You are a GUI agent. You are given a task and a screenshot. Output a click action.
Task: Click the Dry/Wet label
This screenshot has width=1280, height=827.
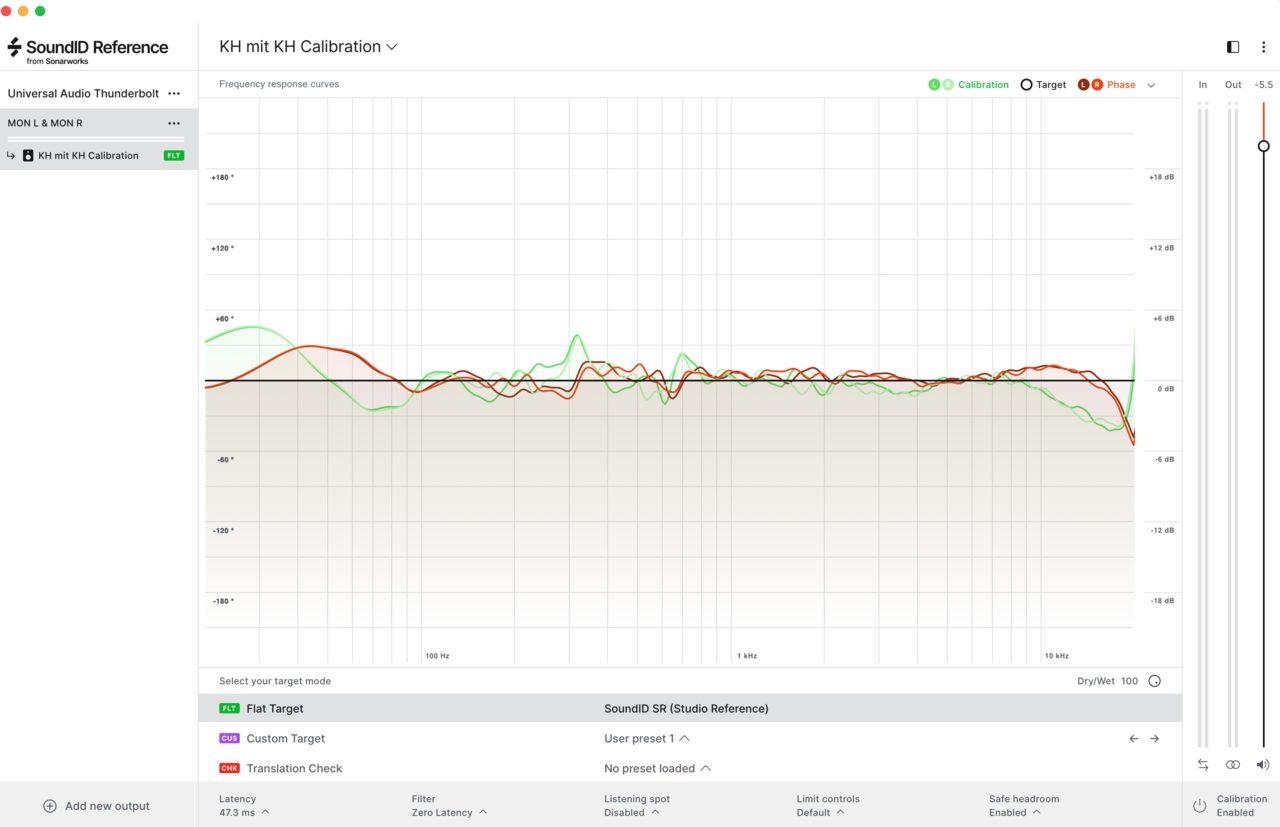click(x=1095, y=681)
